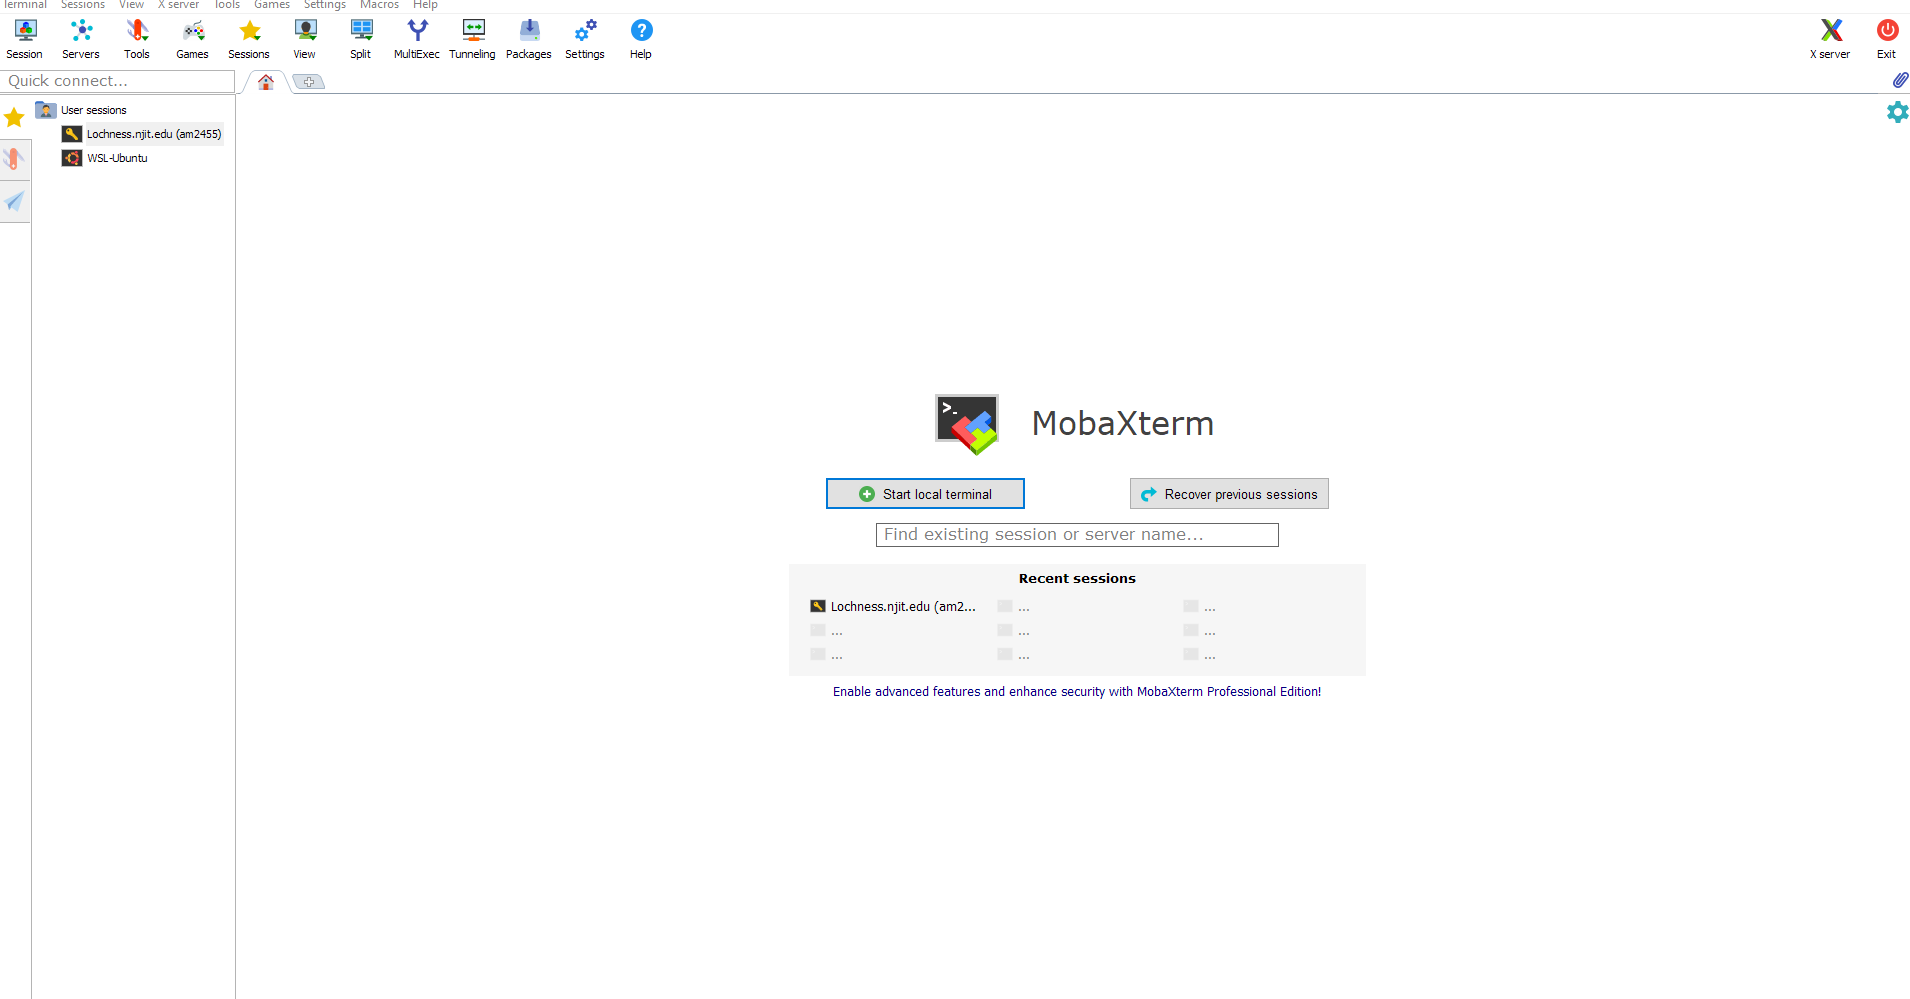Select the paper plane Macros sidebar tab
The height and width of the screenshot is (999, 1910).
pos(14,202)
